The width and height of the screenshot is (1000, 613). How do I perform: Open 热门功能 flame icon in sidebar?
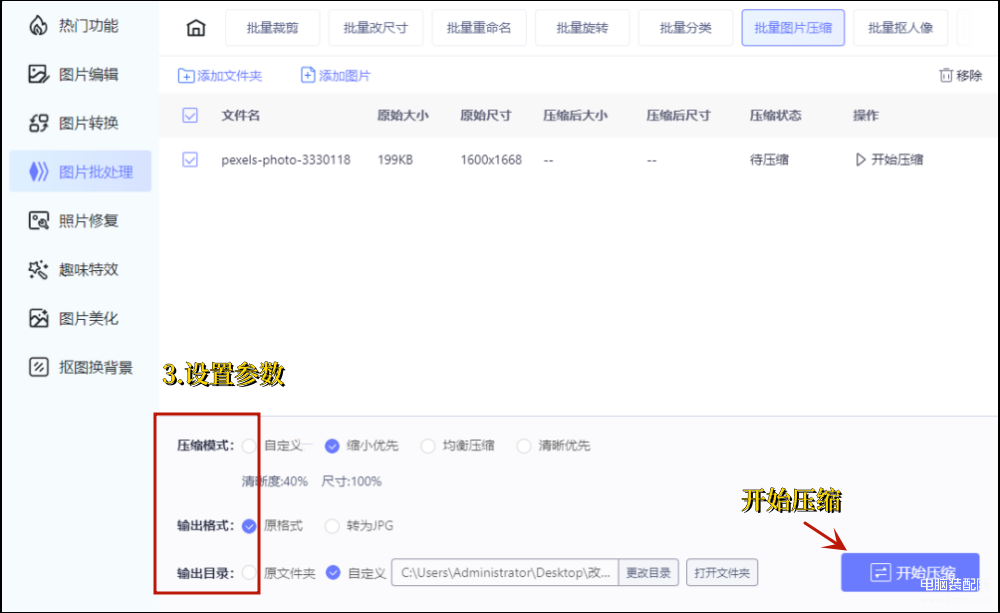pos(38,26)
